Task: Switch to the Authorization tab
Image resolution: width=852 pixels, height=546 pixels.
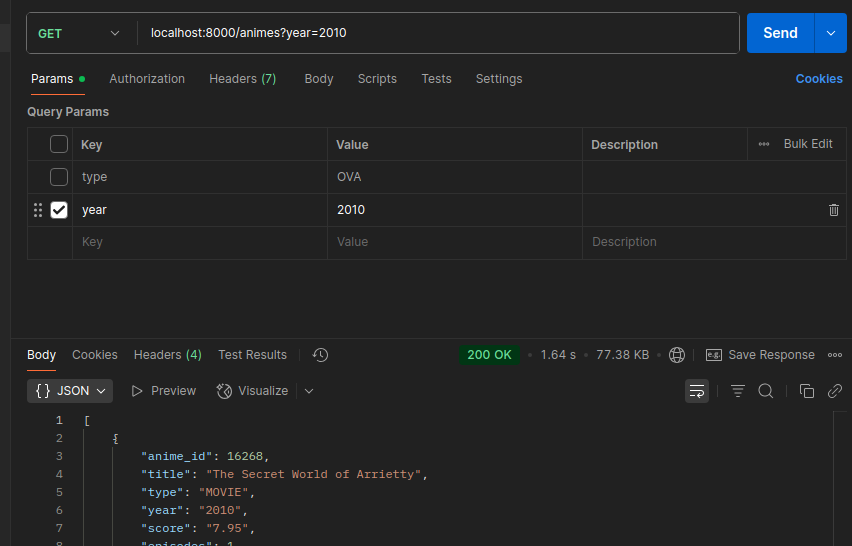Action: pyautogui.click(x=147, y=79)
